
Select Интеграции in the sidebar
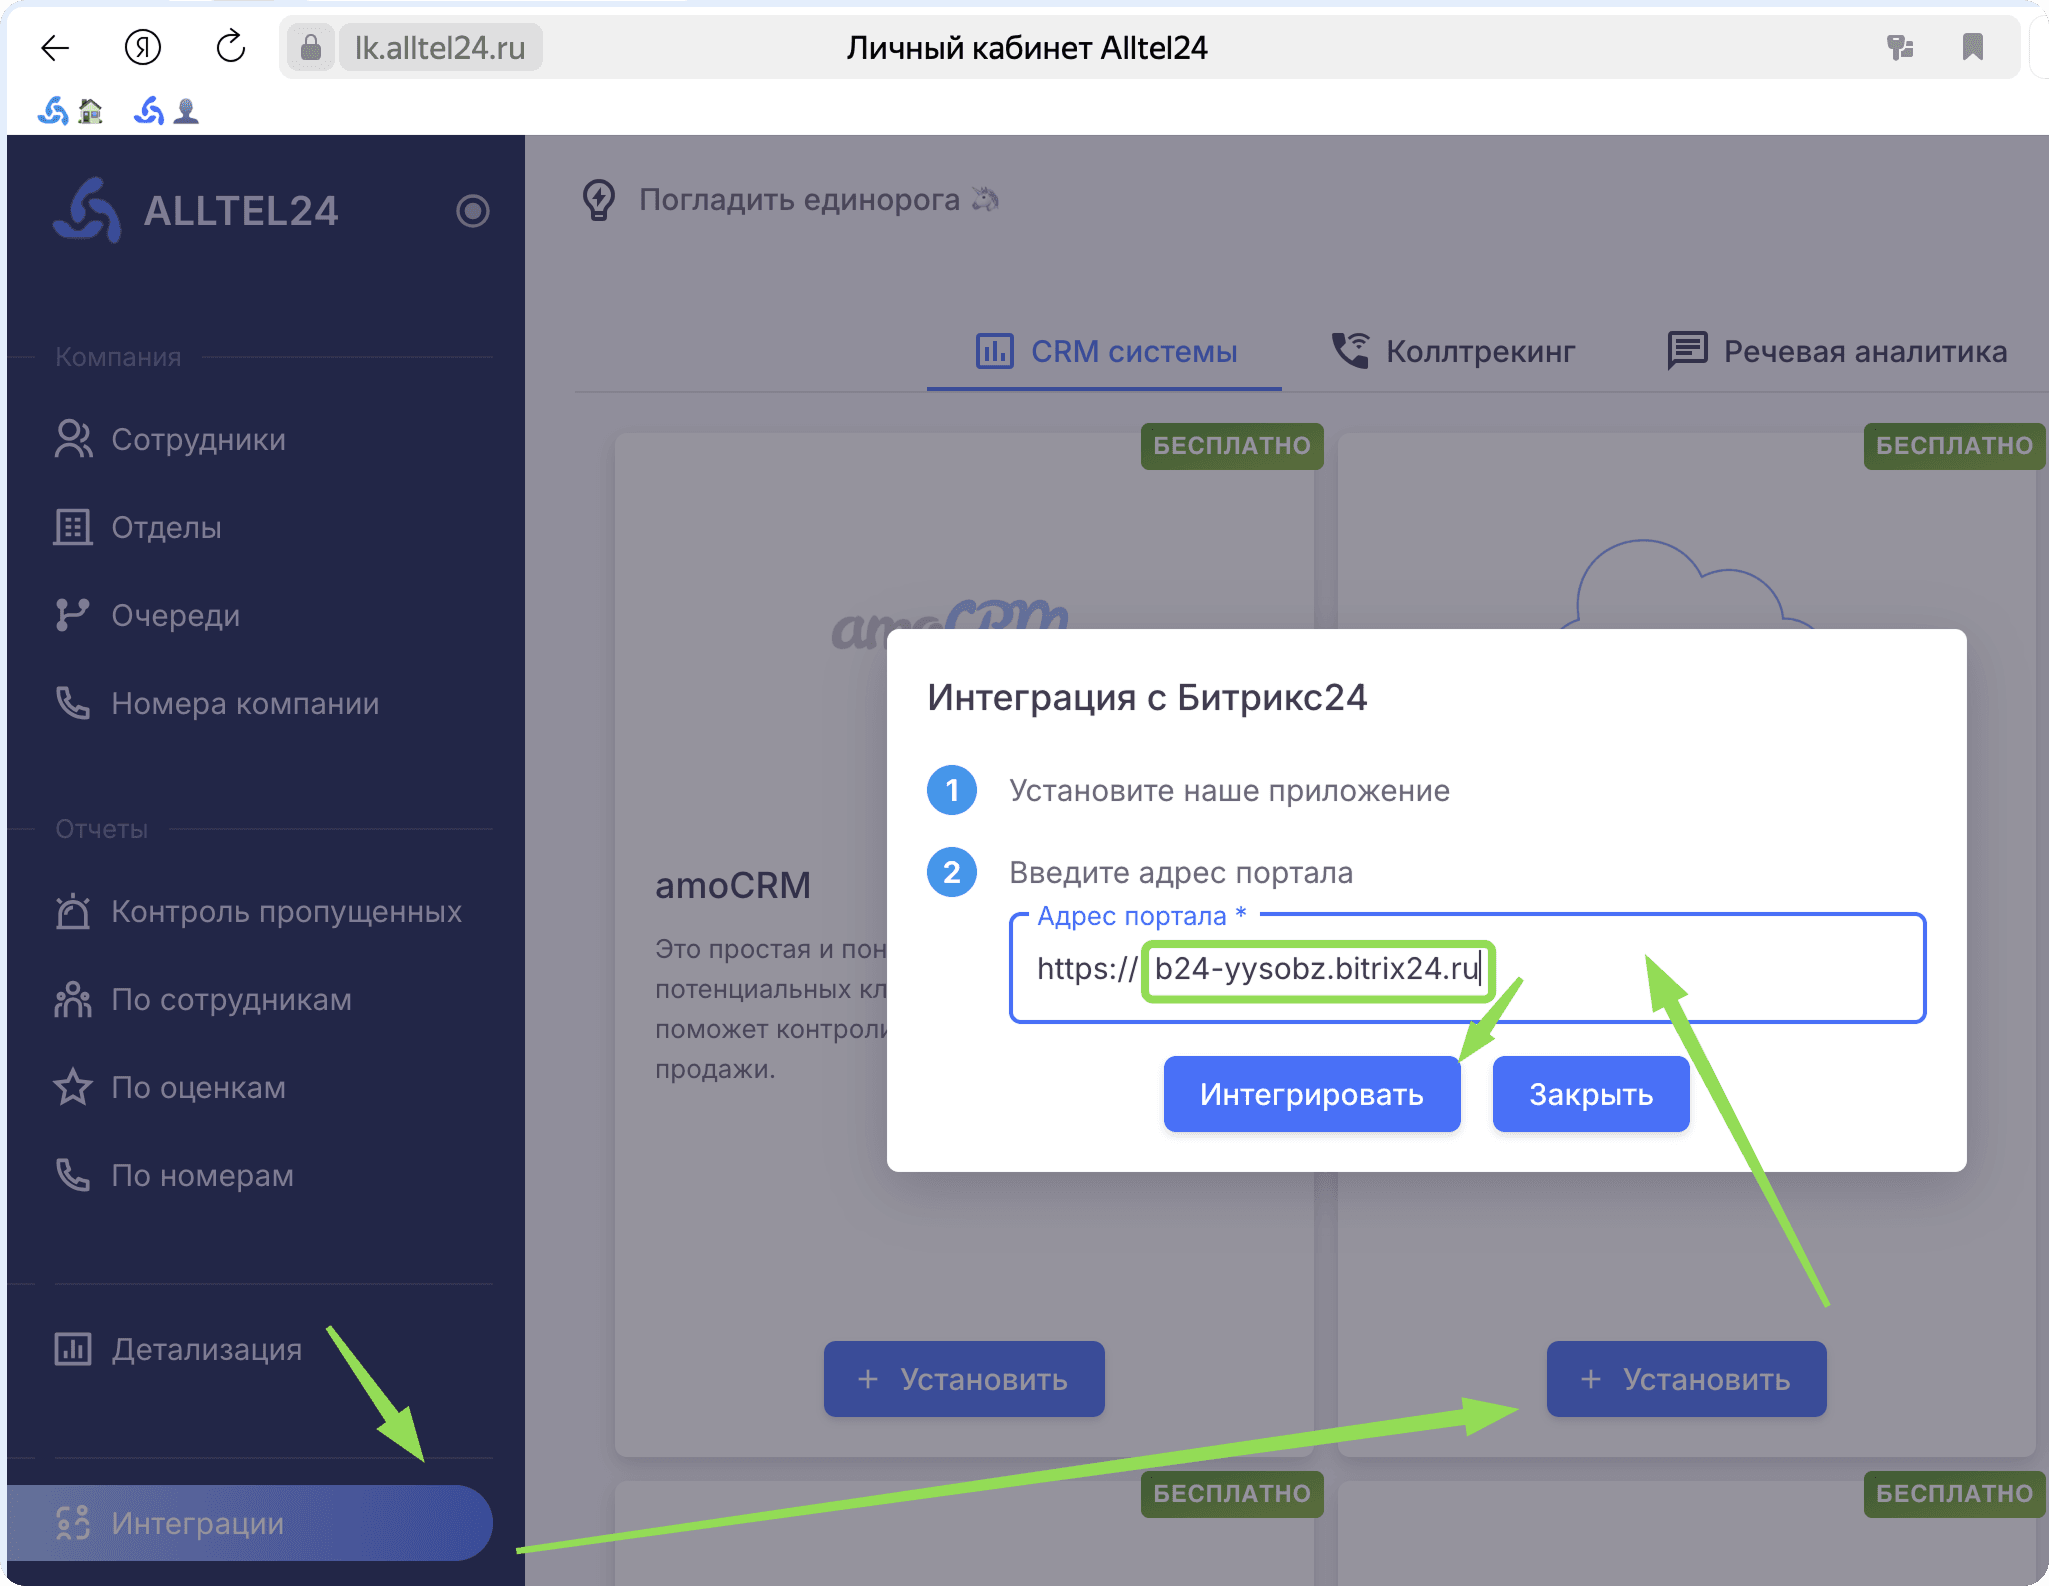(x=248, y=1523)
